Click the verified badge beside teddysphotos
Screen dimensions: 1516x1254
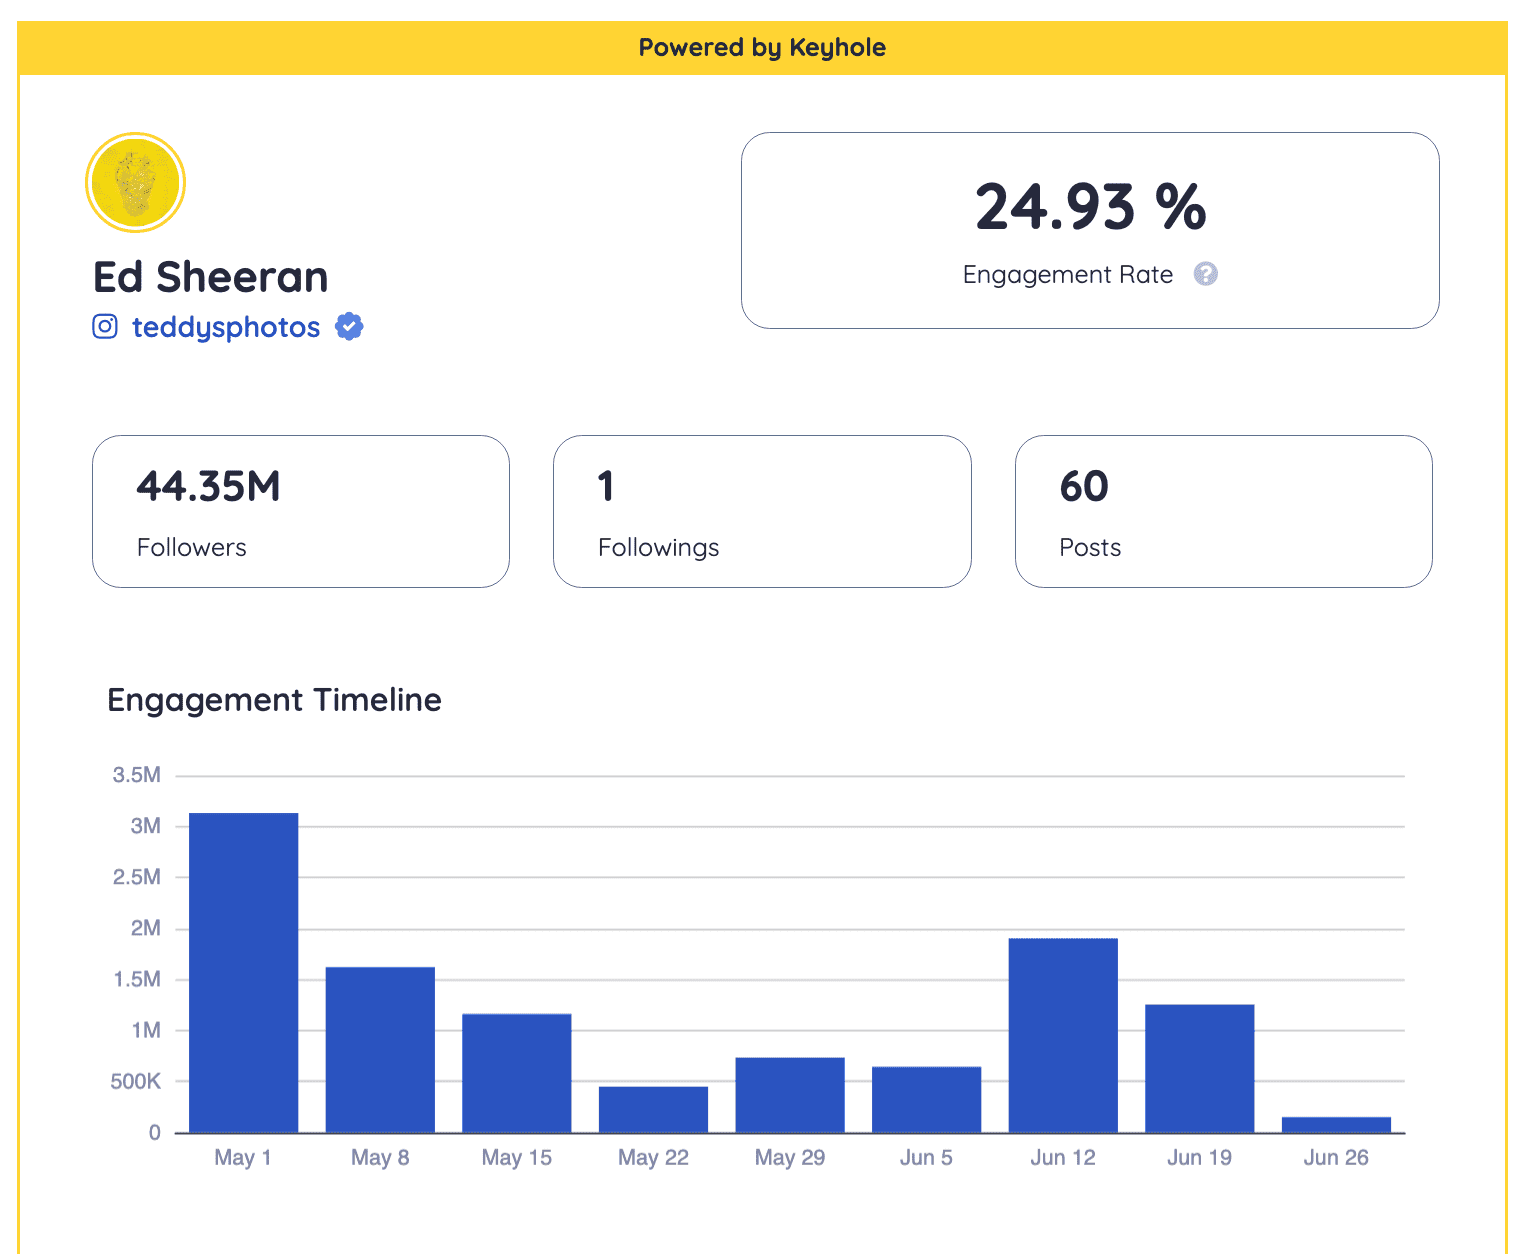[x=348, y=325]
